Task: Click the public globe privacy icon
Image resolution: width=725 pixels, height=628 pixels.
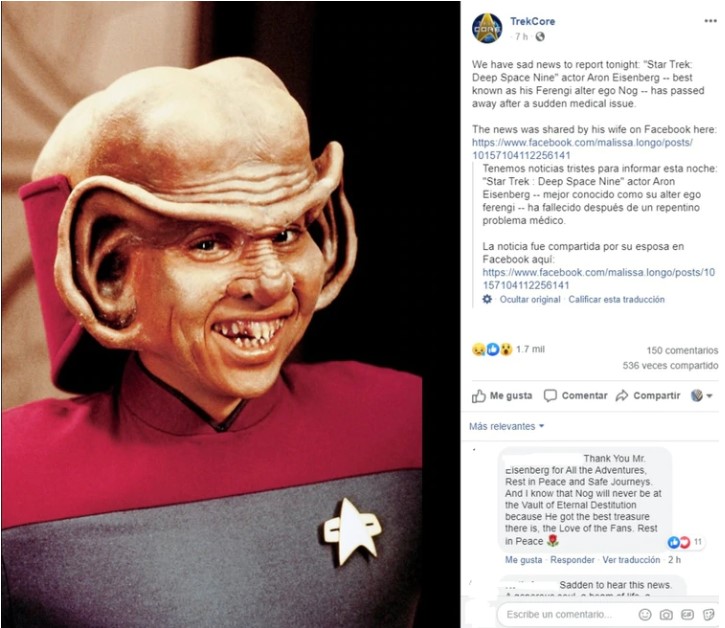Action: pyautogui.click(x=540, y=37)
